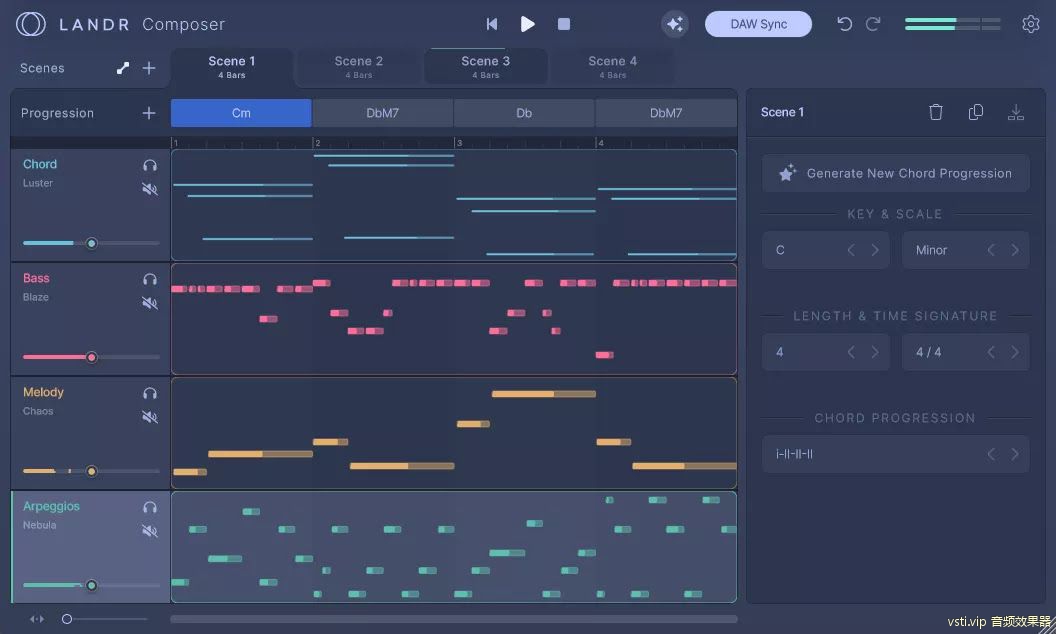This screenshot has width=1056, height=634.
Task: Adjust the Arpeggios track volume slider
Action: coord(91,585)
